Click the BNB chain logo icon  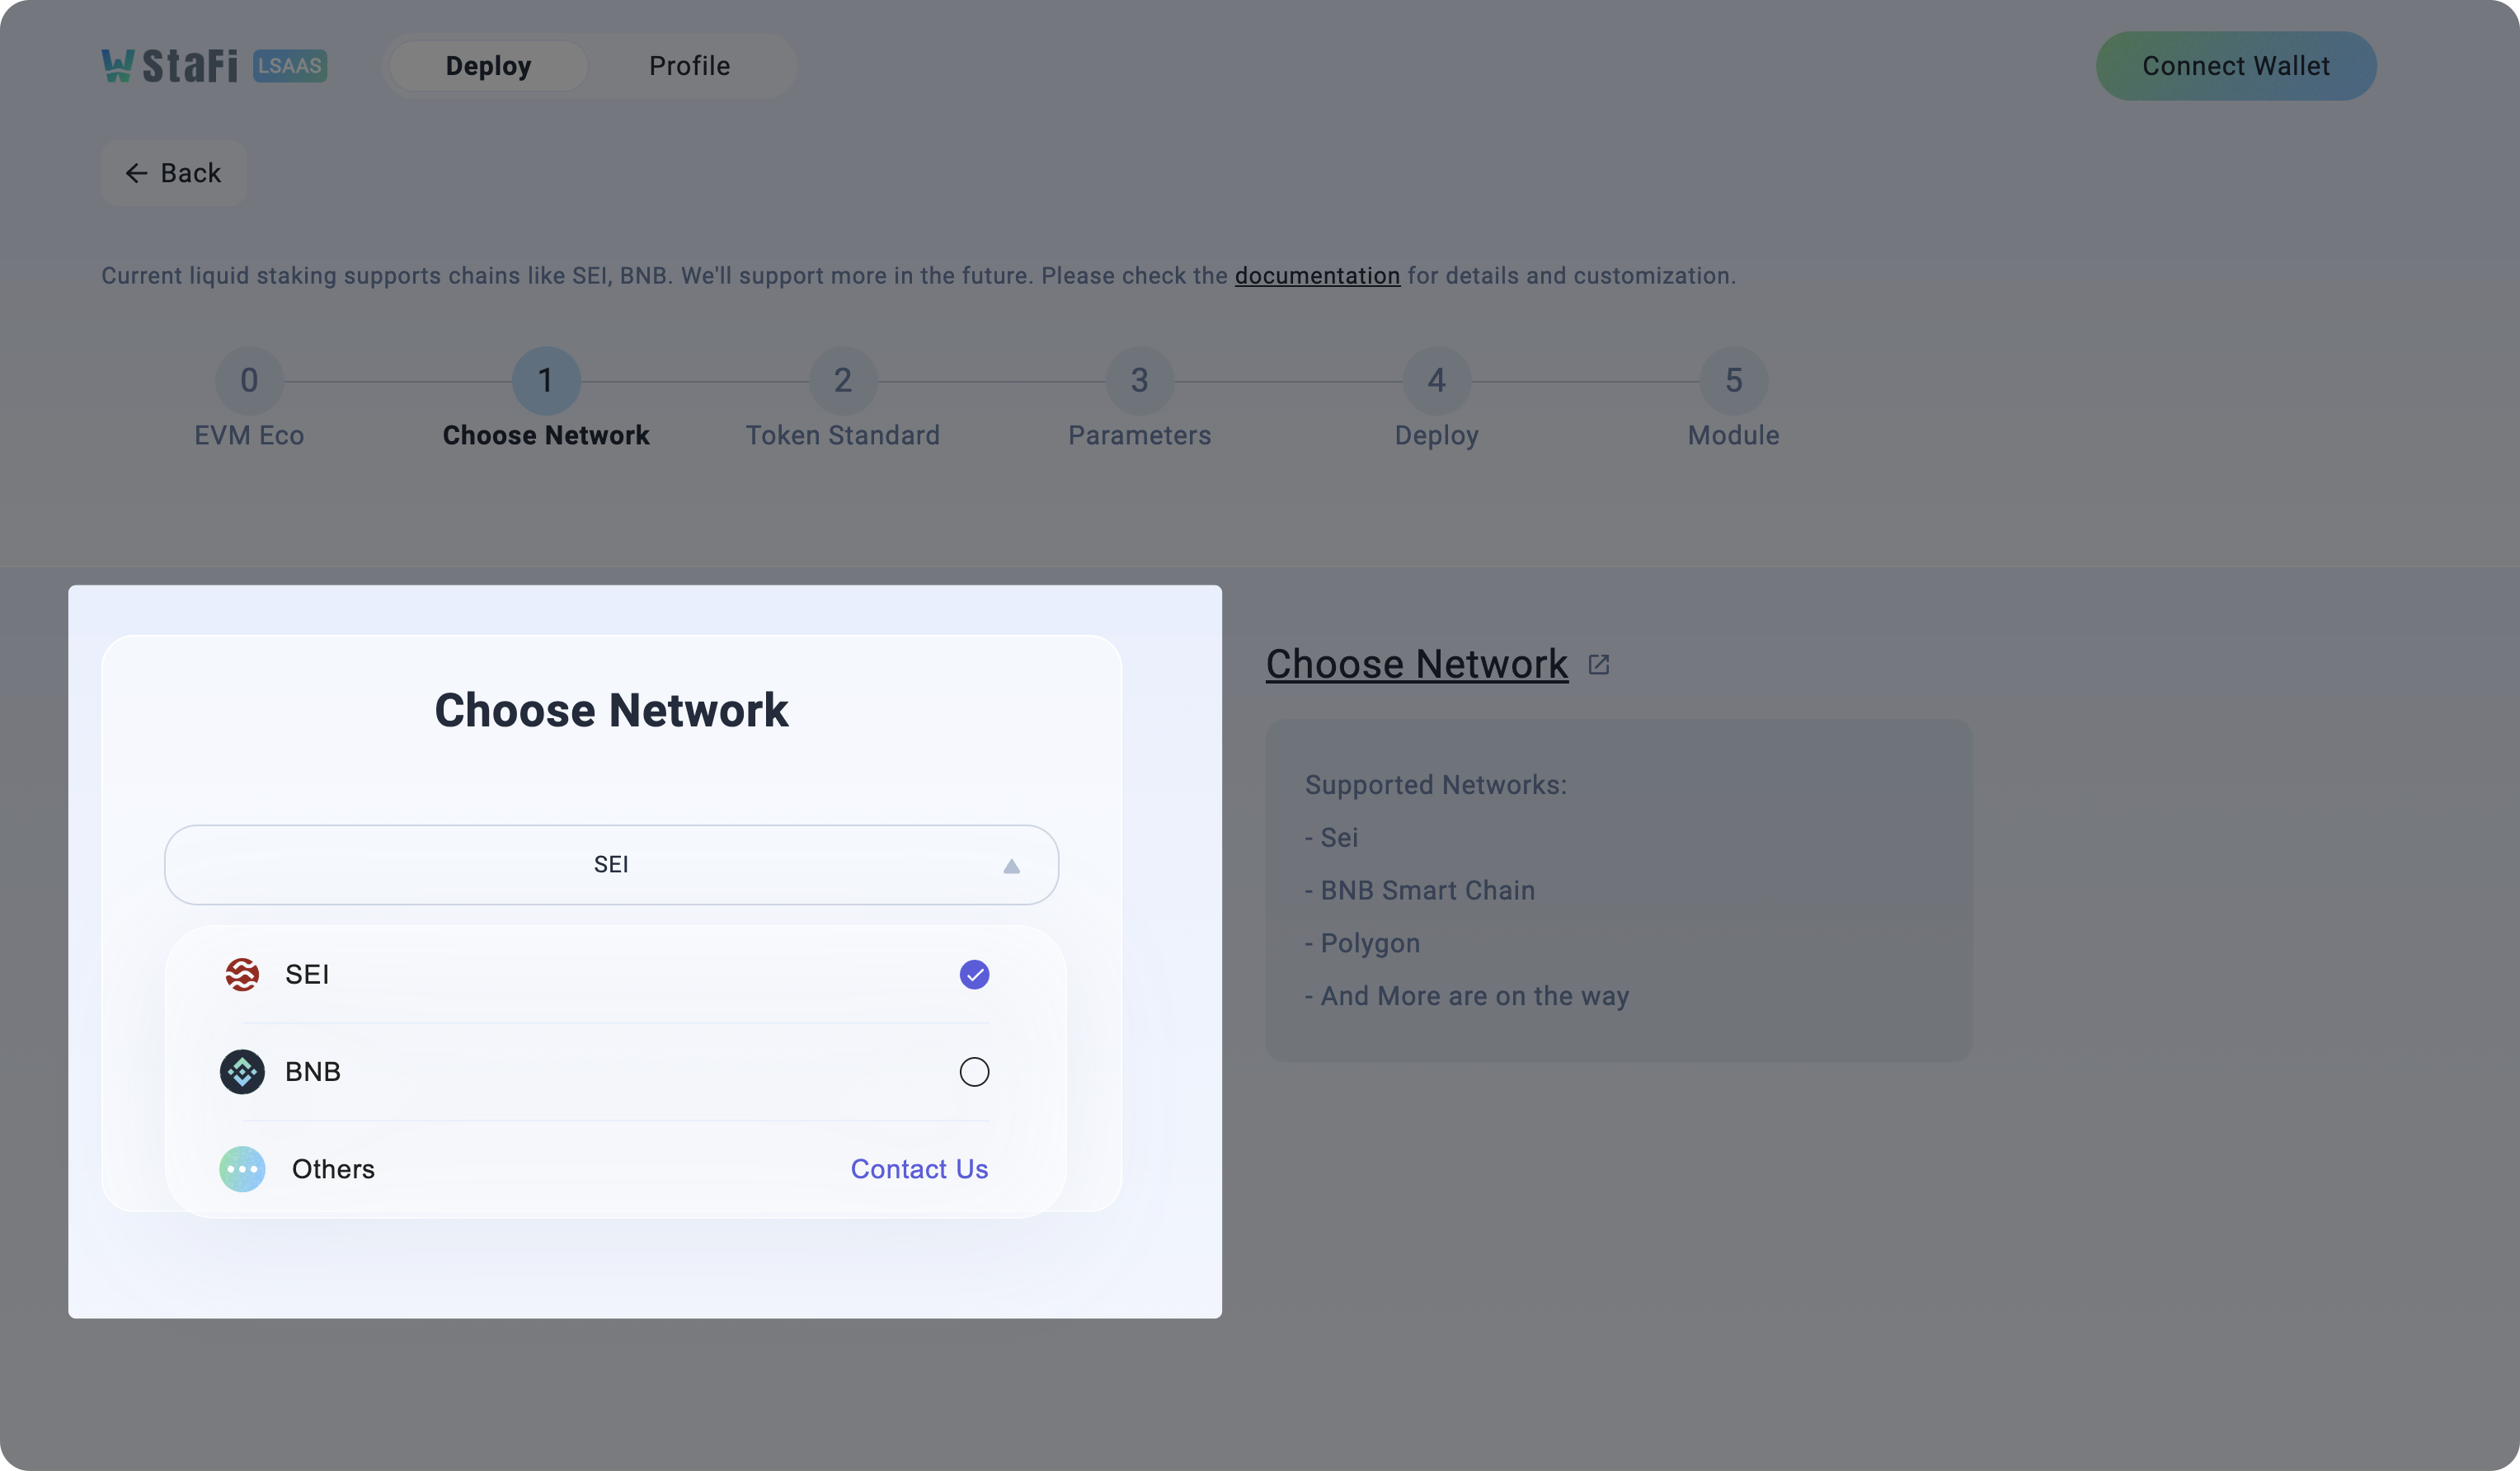click(x=242, y=1071)
